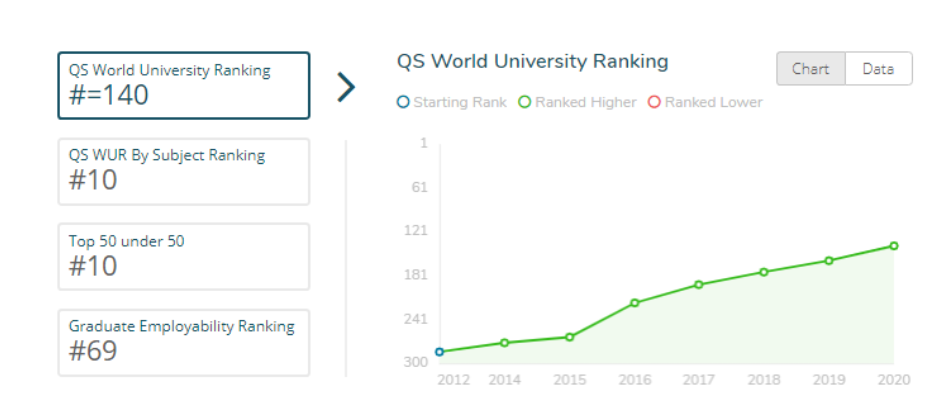Click the Ranked Higher green legend circle
Viewport: 946px width, 412px height.
525,102
